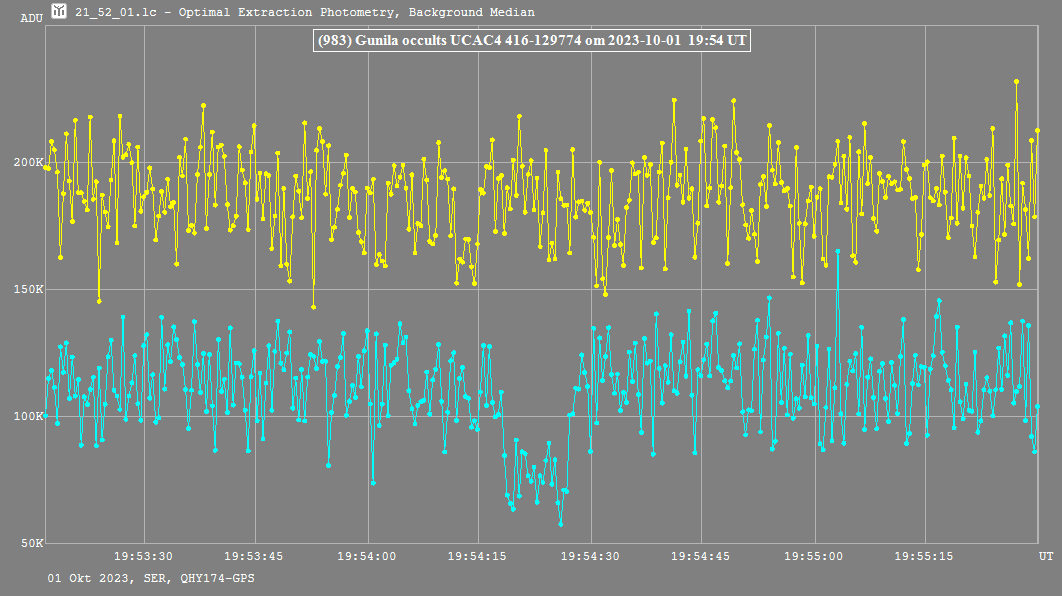Click the 200K y-axis label

click(27, 163)
